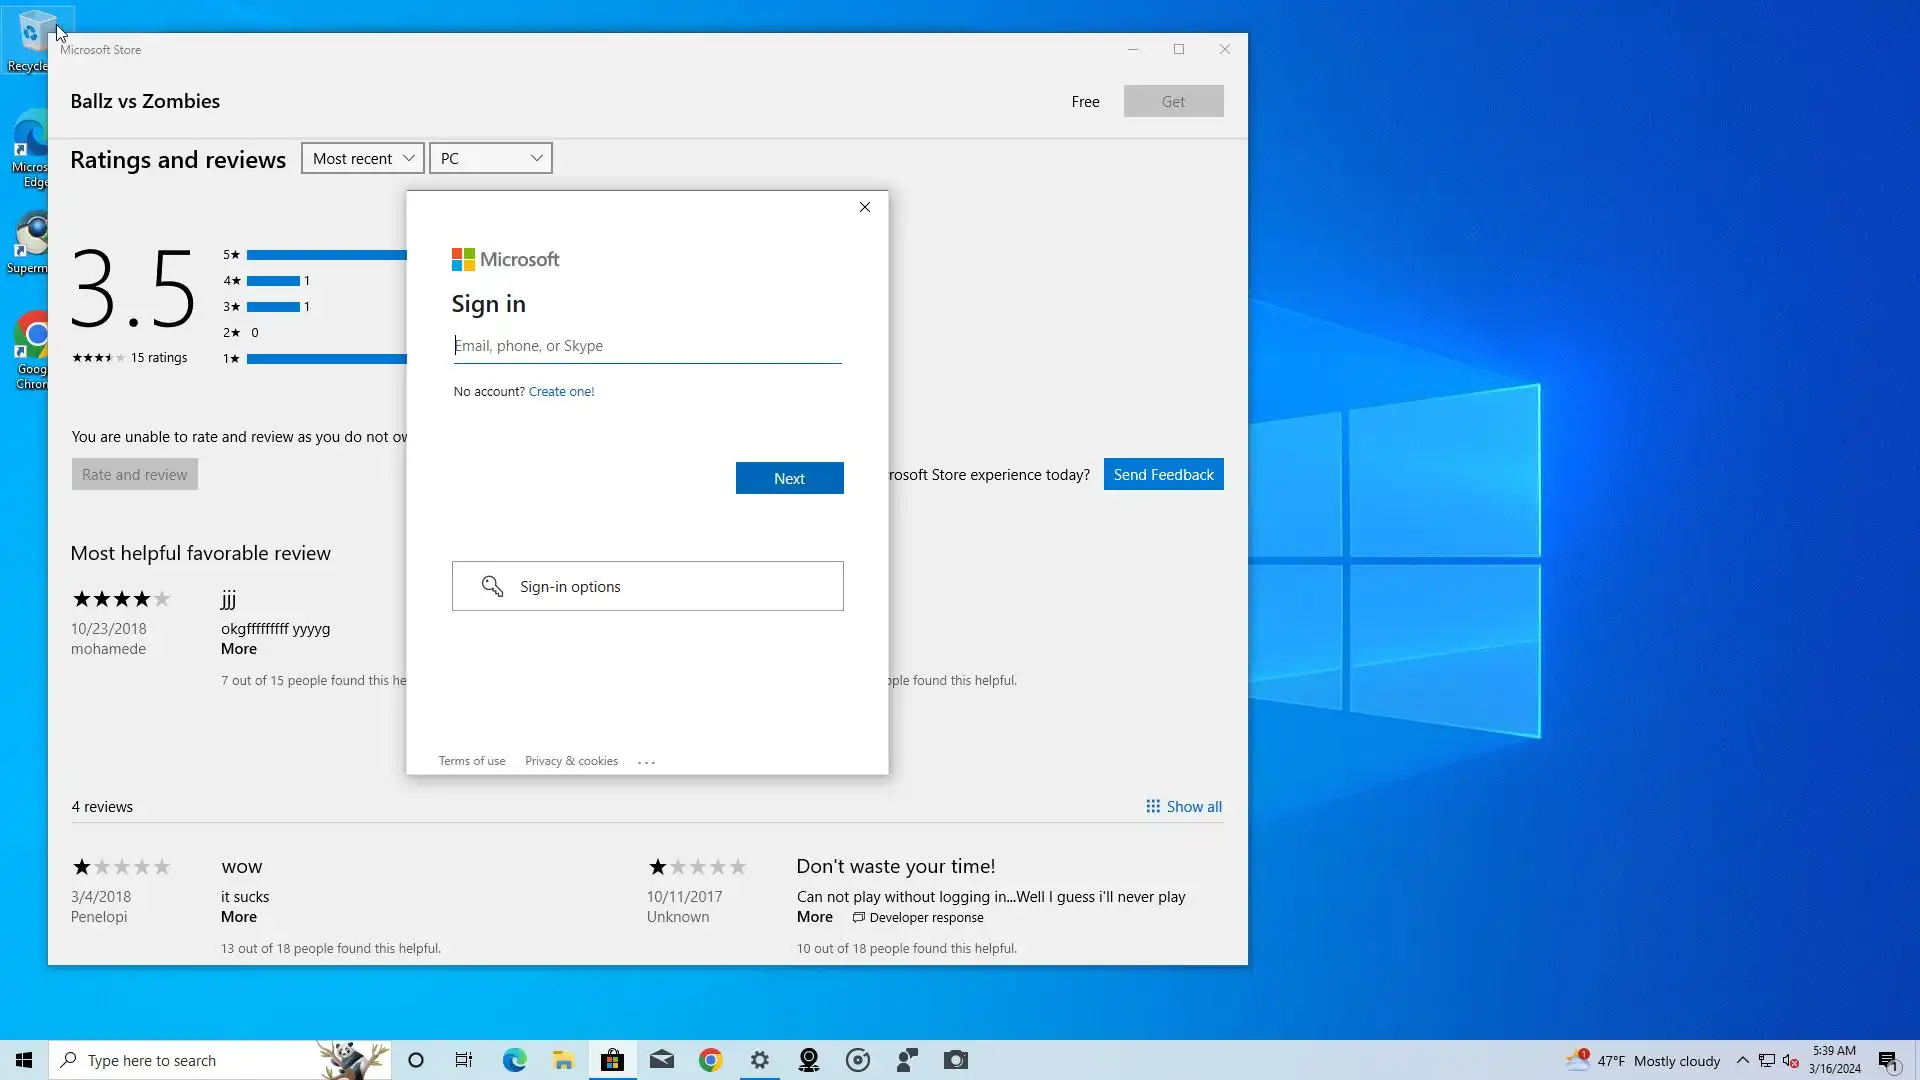1920x1080 pixels.
Task: Click the Create one! account link
Action: [x=561, y=392]
